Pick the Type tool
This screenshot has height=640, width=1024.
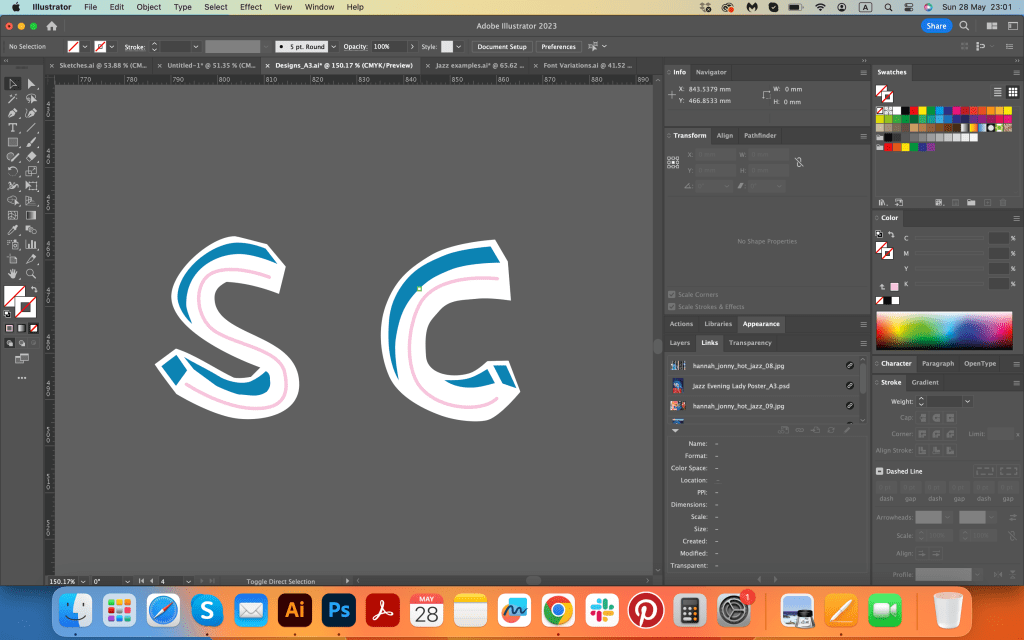pos(13,128)
